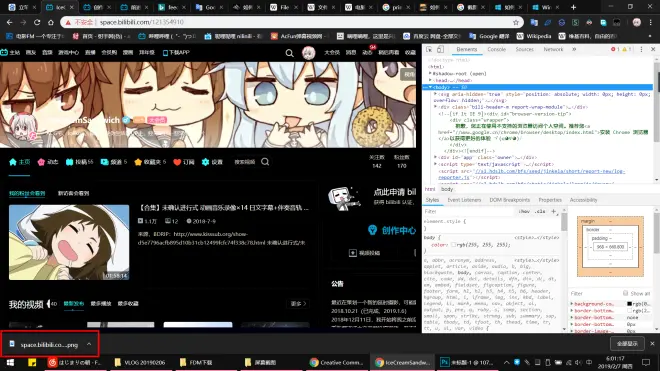
Task: Expand the head element node
Action: (430, 80)
